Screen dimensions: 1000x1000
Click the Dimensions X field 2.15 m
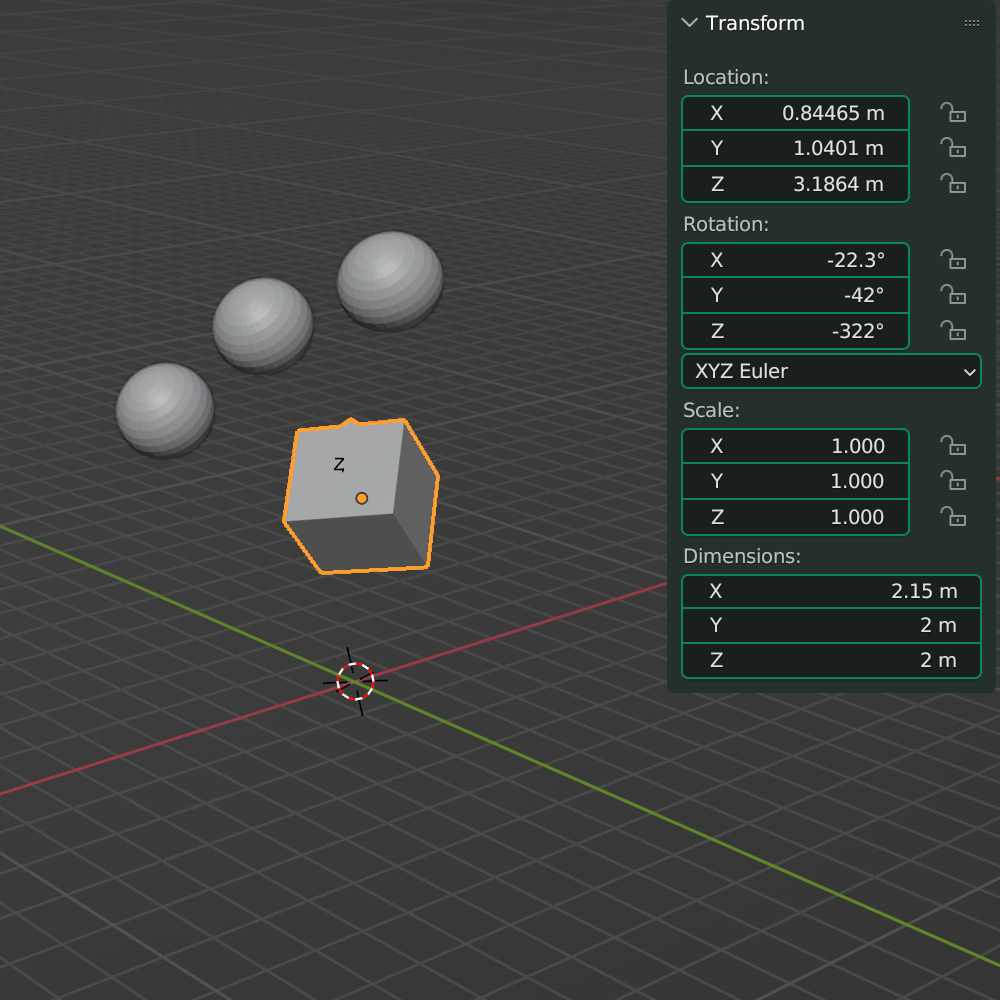point(831,591)
